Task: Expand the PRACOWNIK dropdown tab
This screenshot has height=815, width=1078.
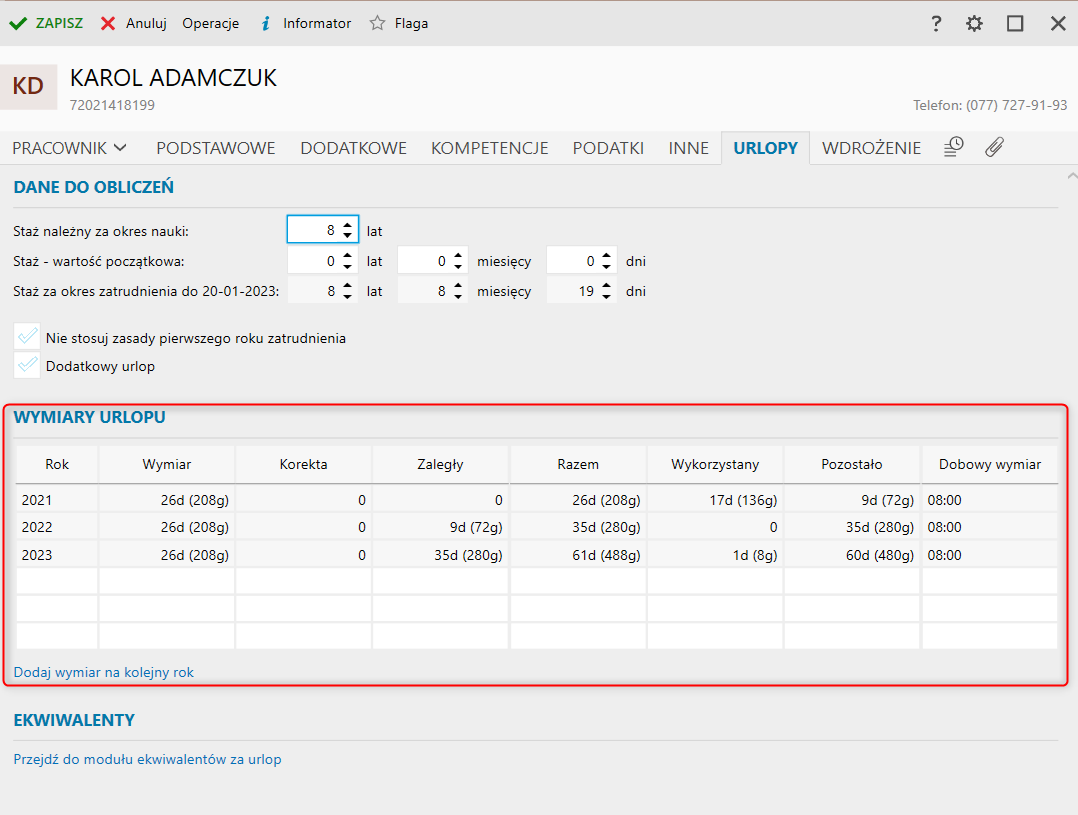Action: click(x=70, y=148)
